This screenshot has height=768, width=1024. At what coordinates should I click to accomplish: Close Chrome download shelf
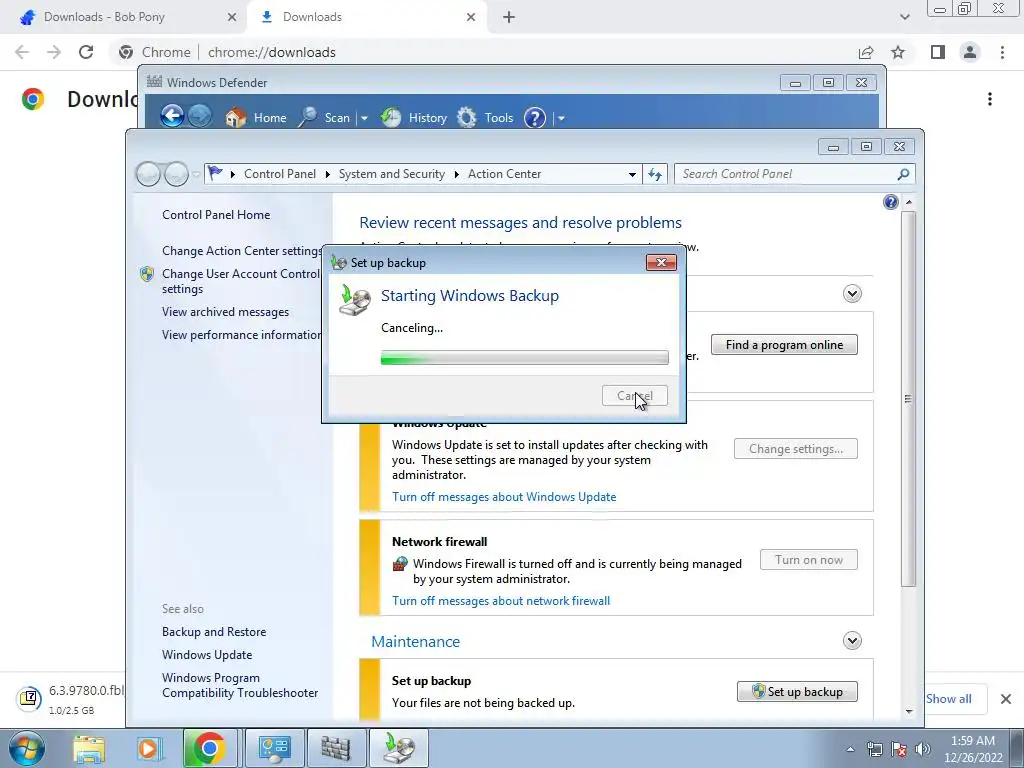click(x=1006, y=699)
